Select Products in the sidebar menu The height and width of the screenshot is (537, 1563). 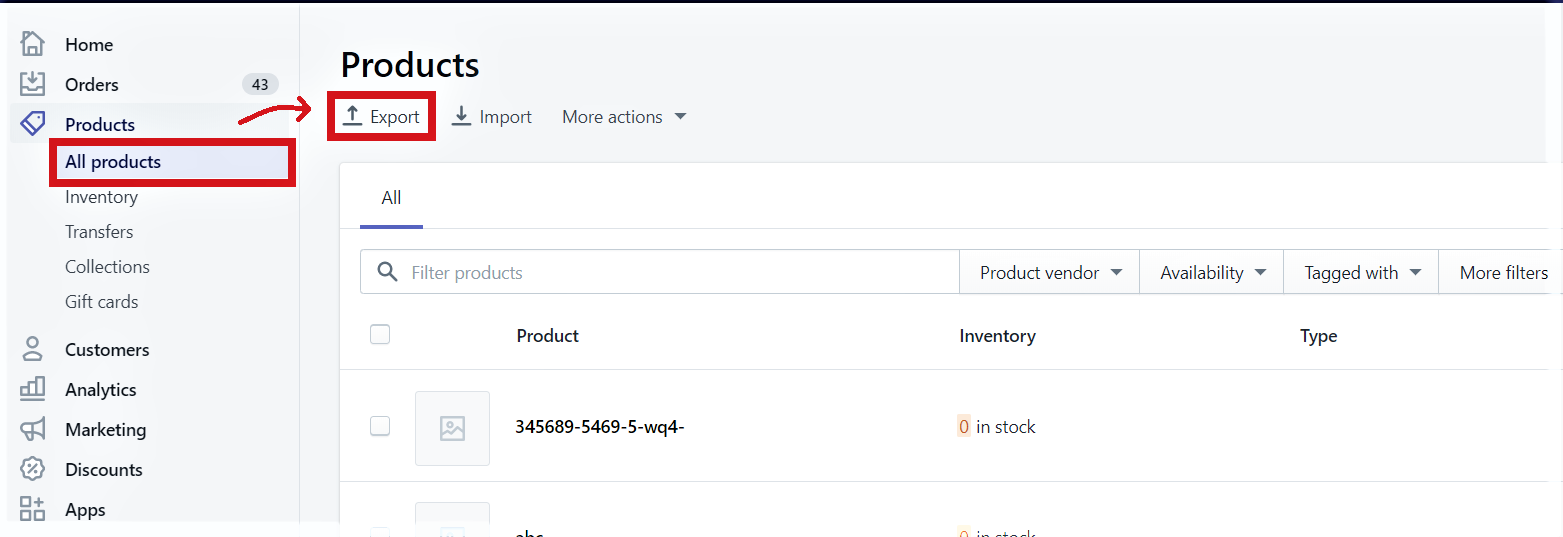[x=100, y=124]
